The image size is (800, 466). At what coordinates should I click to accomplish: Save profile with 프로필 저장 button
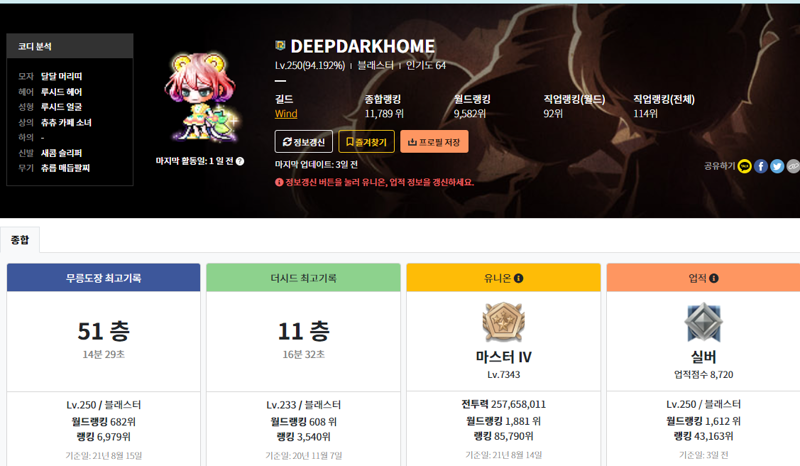[434, 142]
